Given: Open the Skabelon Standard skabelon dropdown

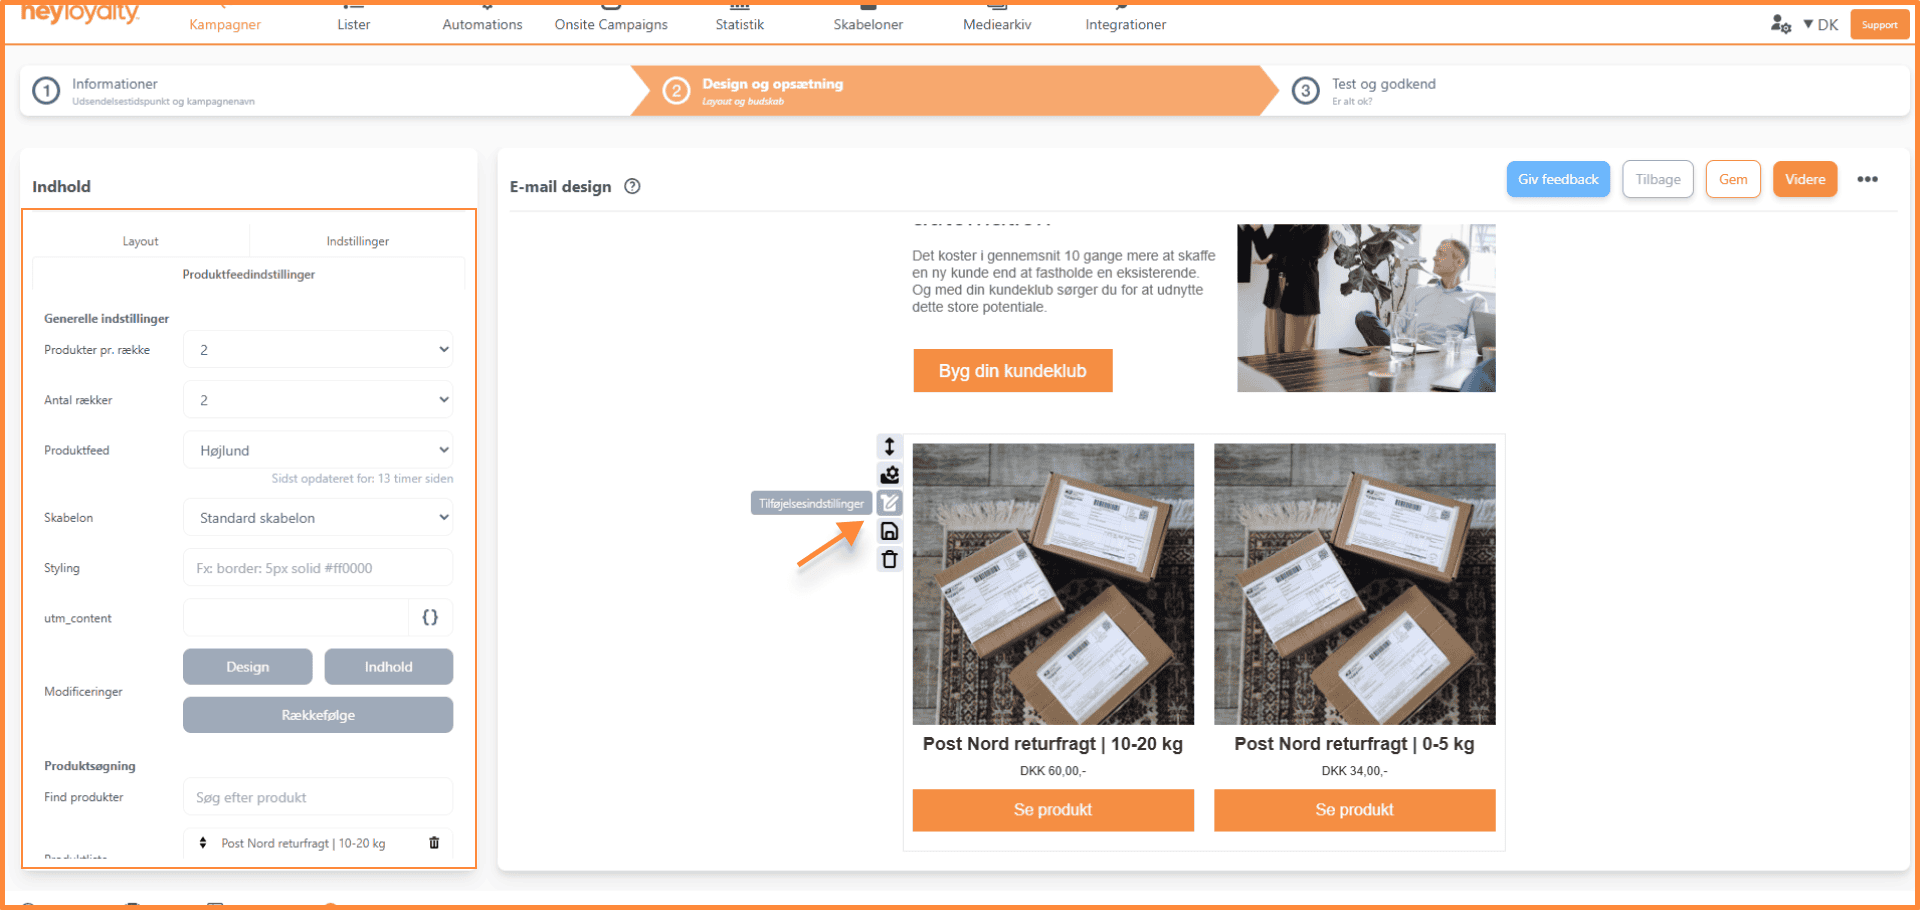Looking at the screenshot, I should pyautogui.click(x=318, y=518).
